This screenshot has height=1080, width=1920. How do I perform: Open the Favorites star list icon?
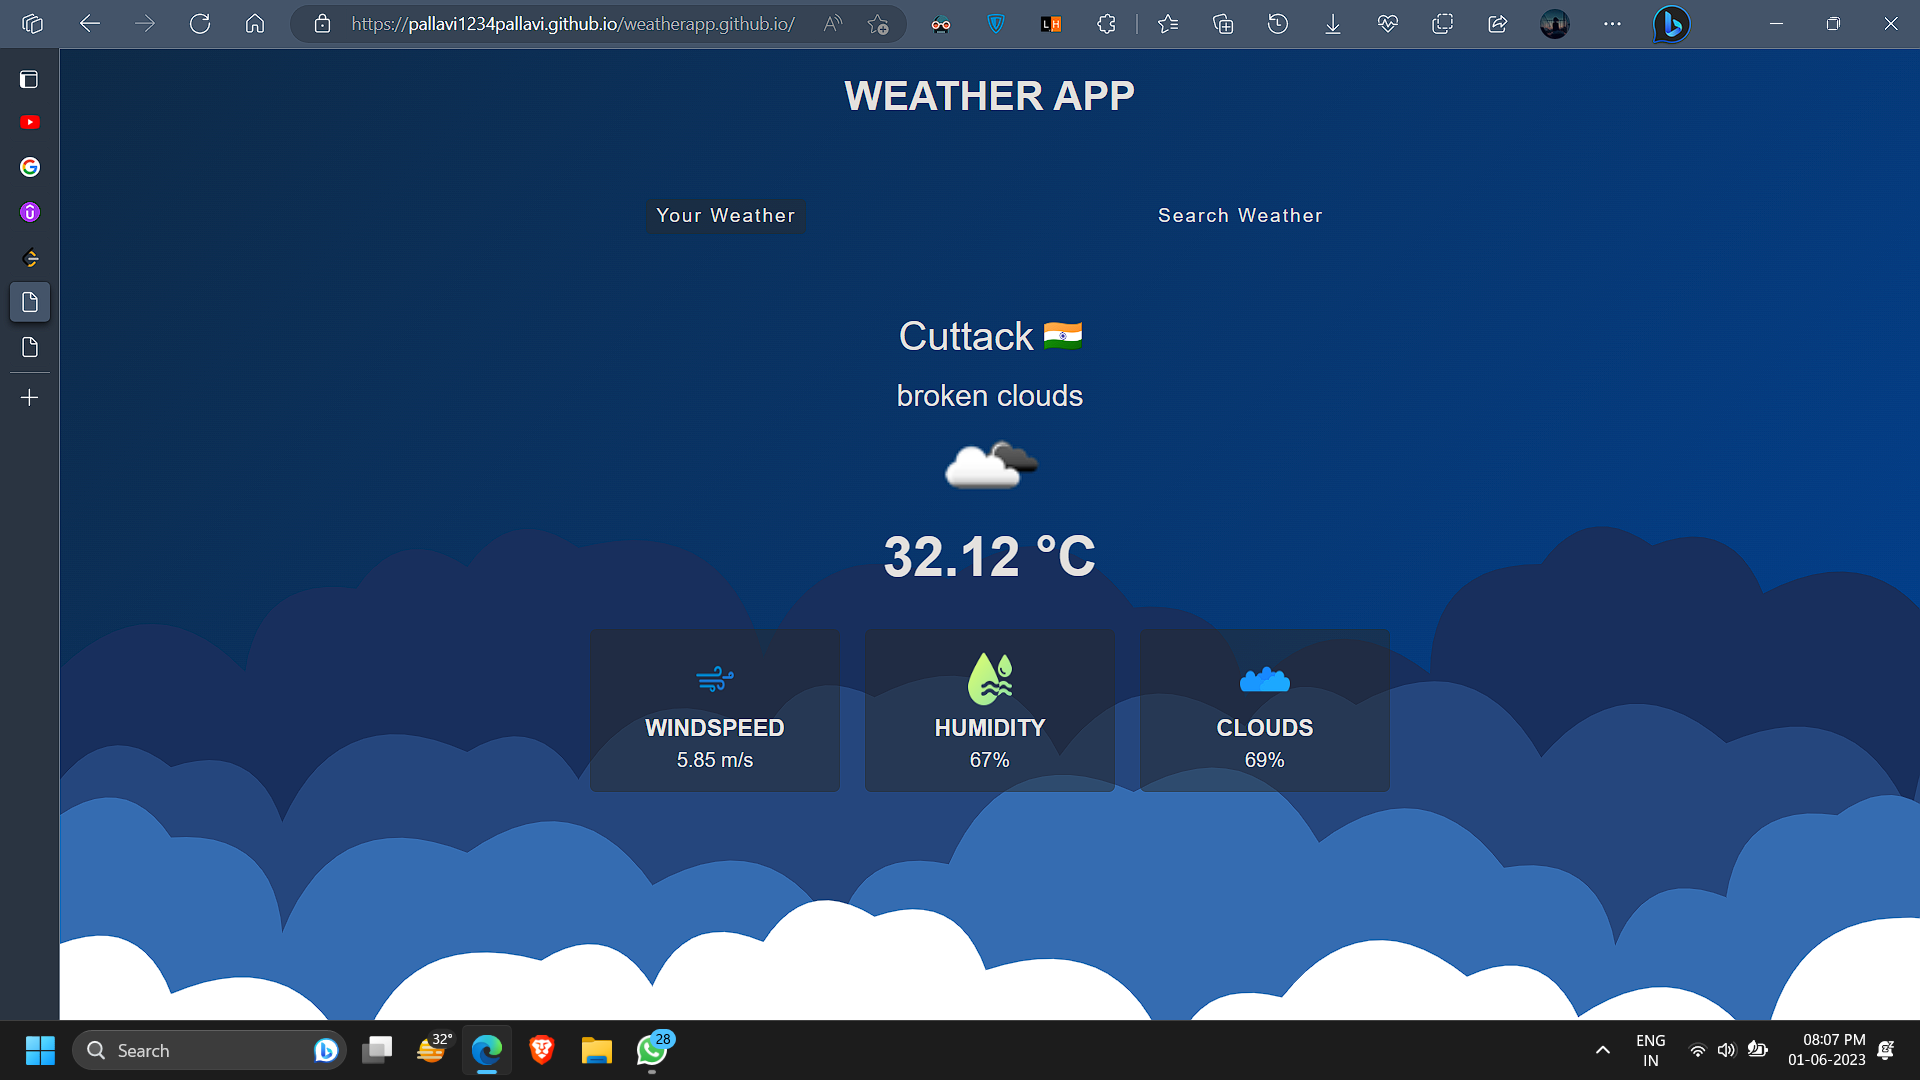click(x=1168, y=24)
